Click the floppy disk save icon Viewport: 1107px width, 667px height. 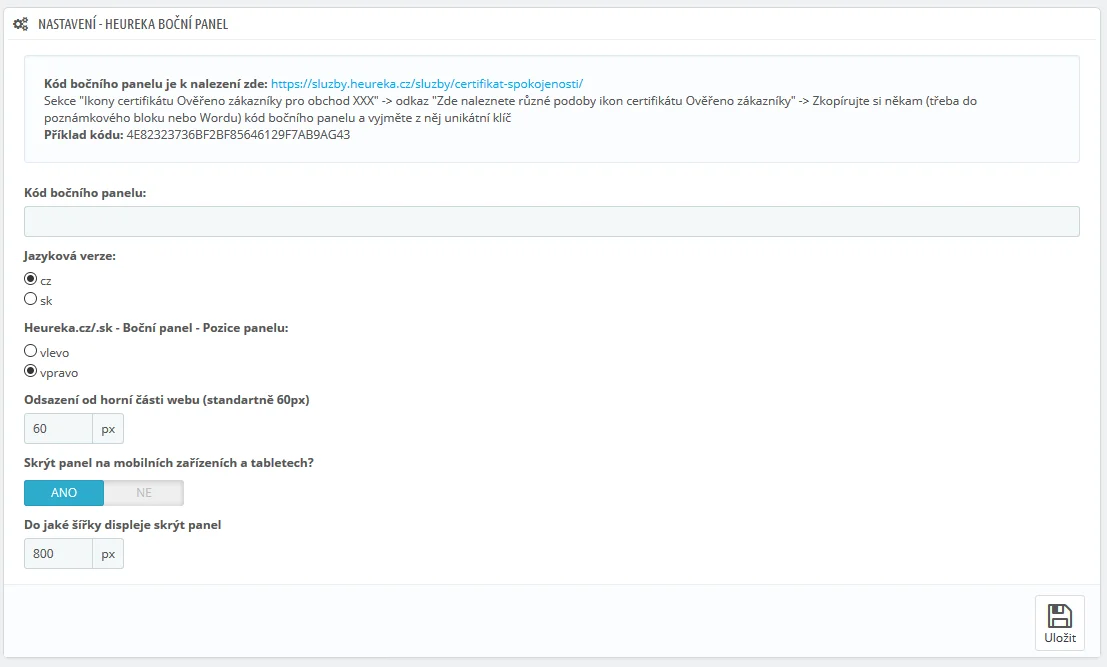click(1059, 615)
